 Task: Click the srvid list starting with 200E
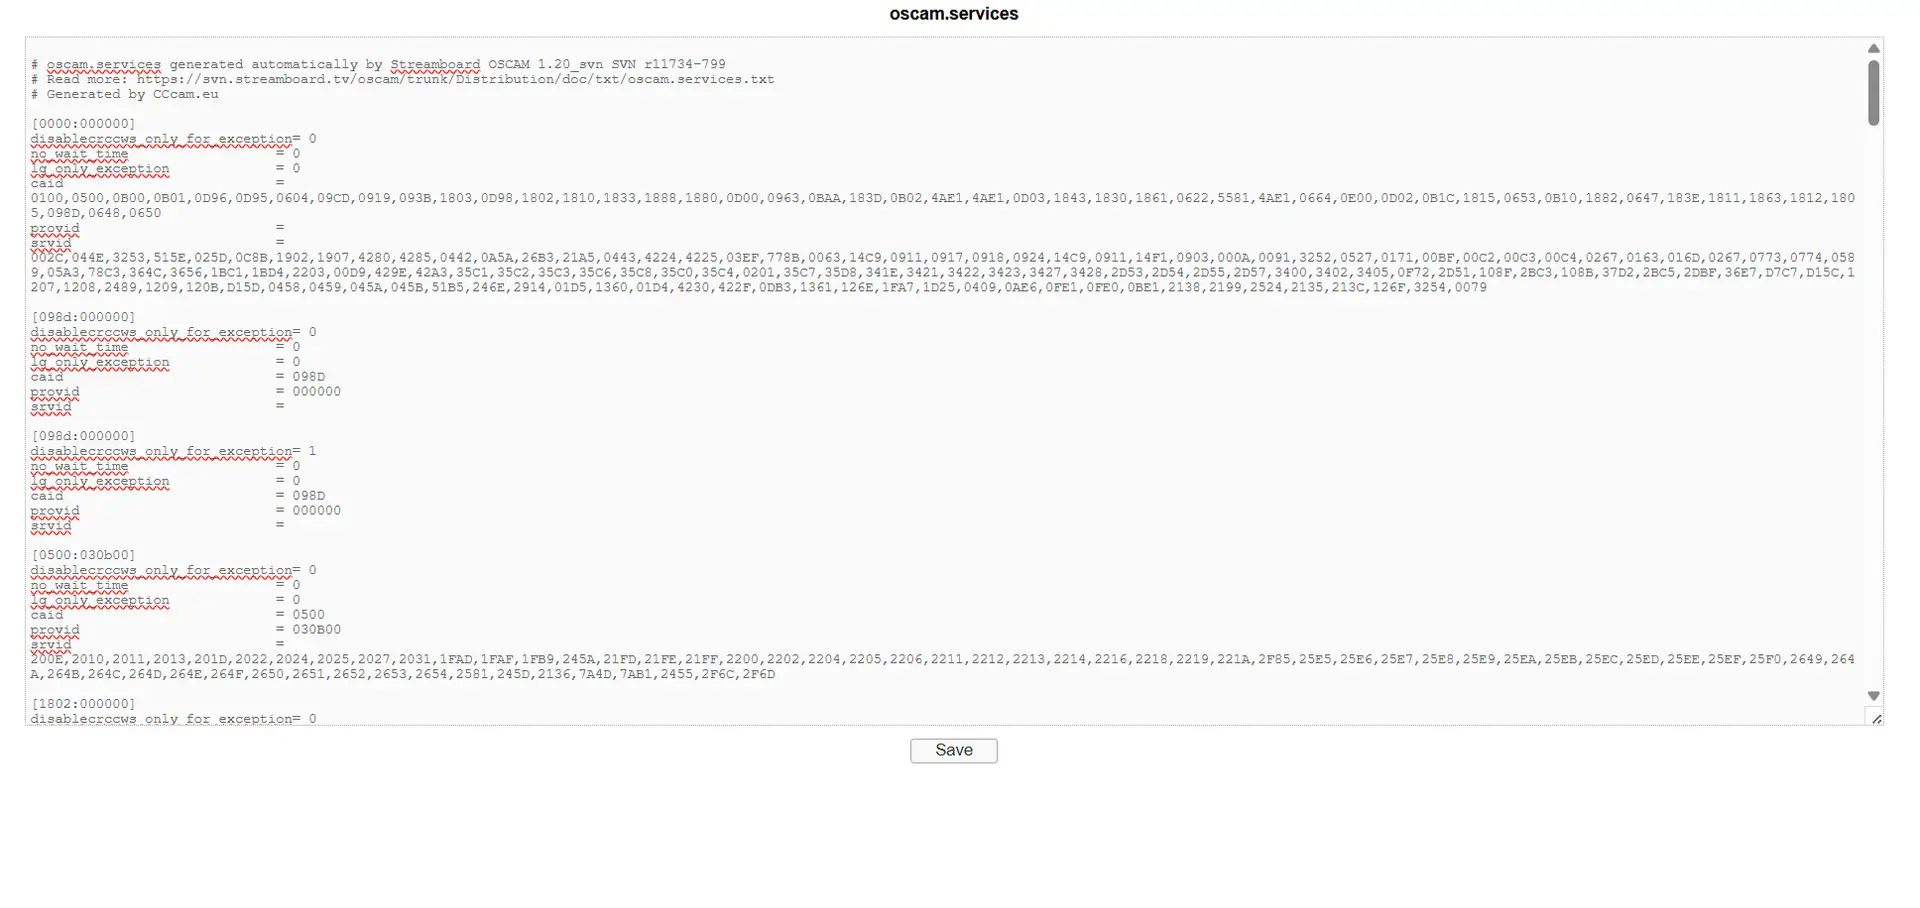point(942,667)
